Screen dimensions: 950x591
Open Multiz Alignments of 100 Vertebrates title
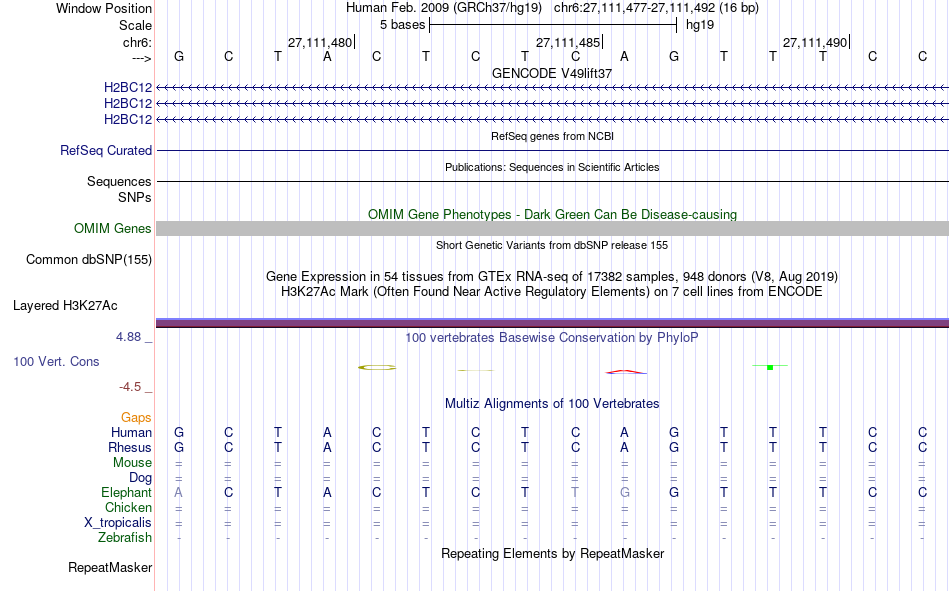click(x=552, y=404)
